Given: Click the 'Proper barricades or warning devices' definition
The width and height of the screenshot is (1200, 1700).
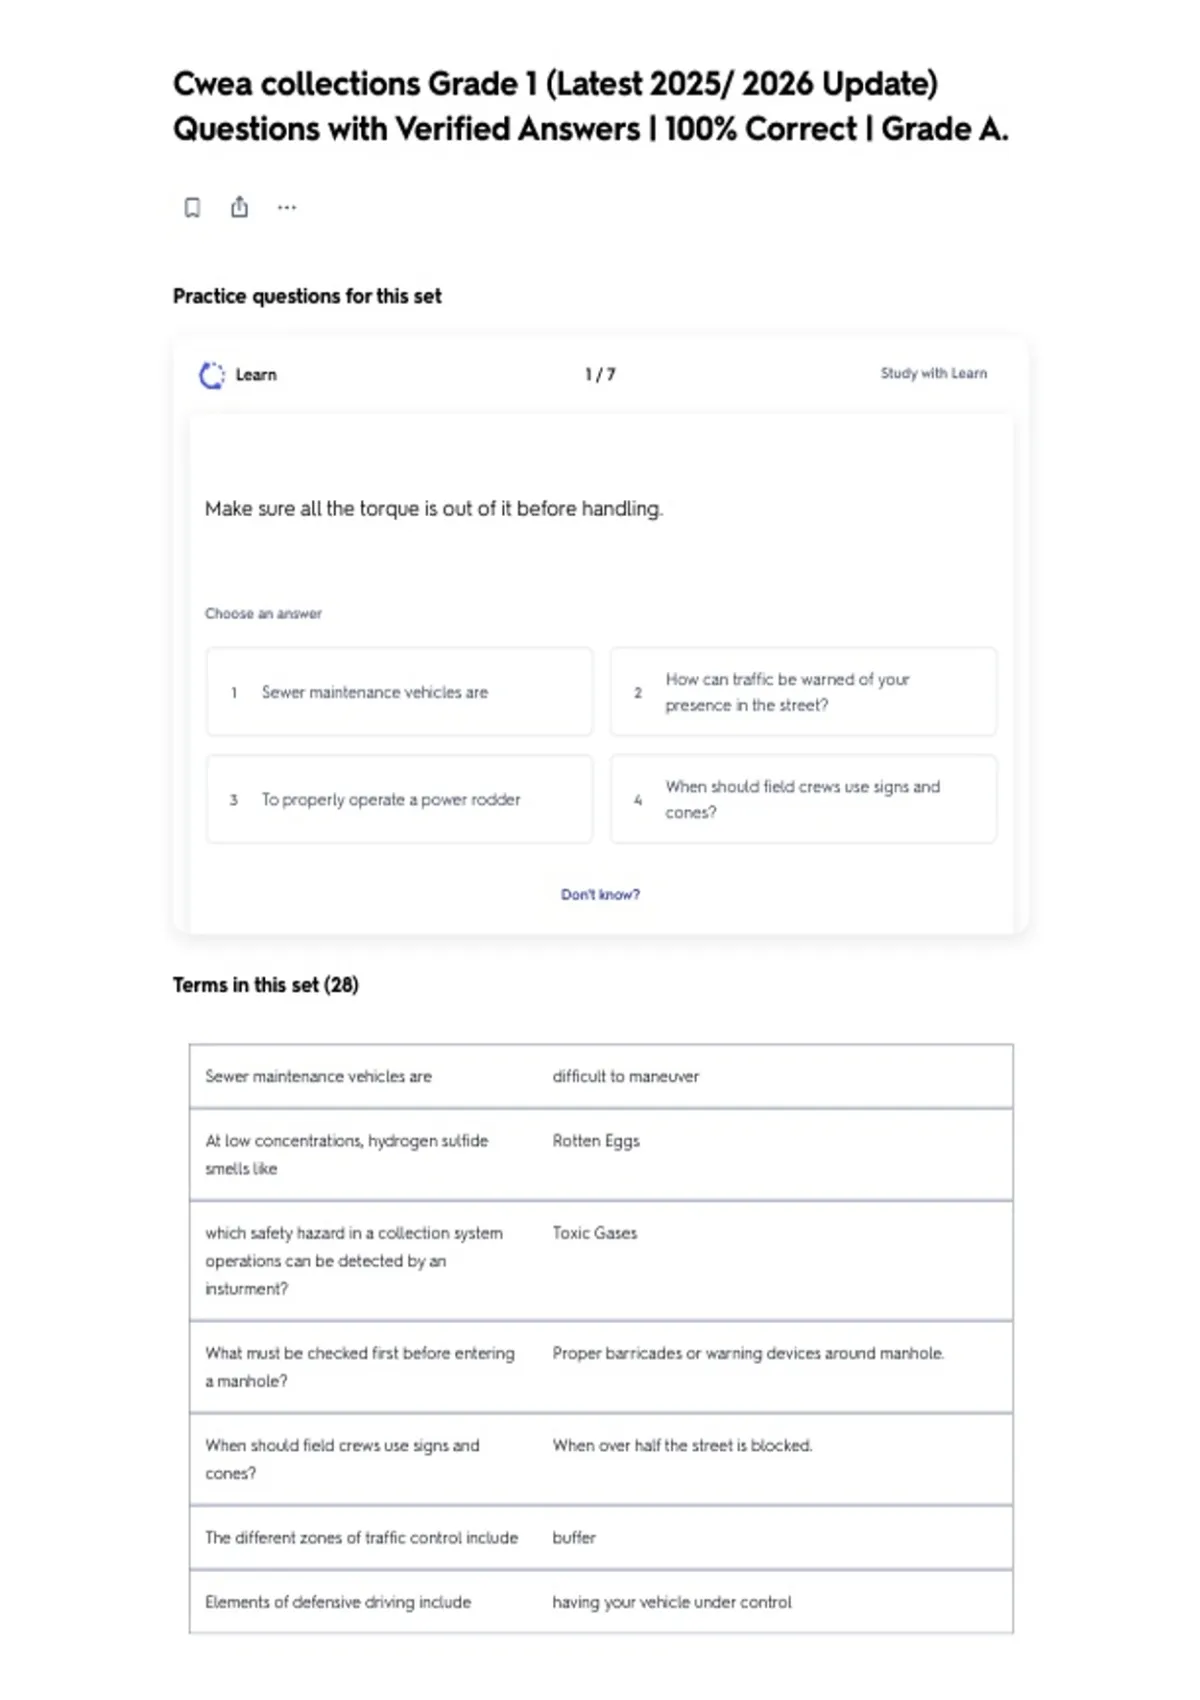Looking at the screenshot, I should pos(748,1353).
